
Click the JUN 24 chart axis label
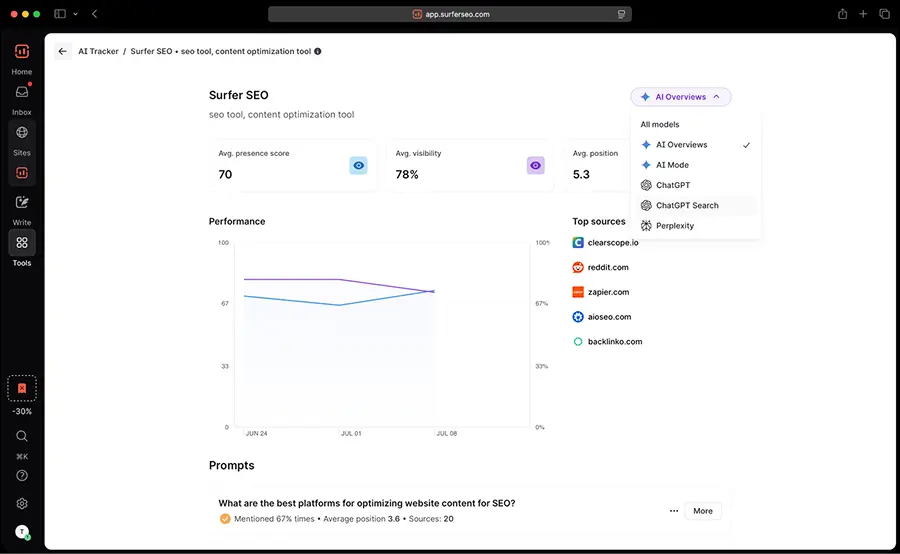257,433
